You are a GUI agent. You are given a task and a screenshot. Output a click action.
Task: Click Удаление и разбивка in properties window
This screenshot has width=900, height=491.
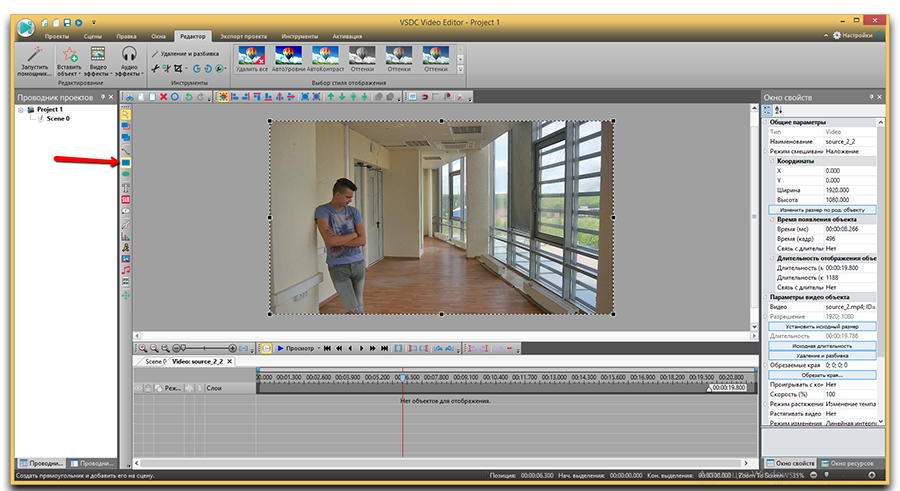822,355
